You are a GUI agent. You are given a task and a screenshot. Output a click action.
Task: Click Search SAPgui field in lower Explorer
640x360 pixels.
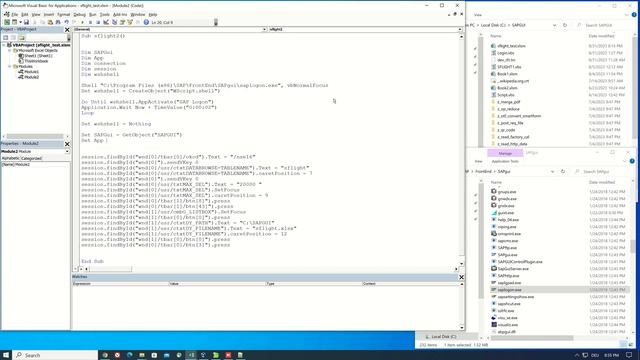click(602, 171)
